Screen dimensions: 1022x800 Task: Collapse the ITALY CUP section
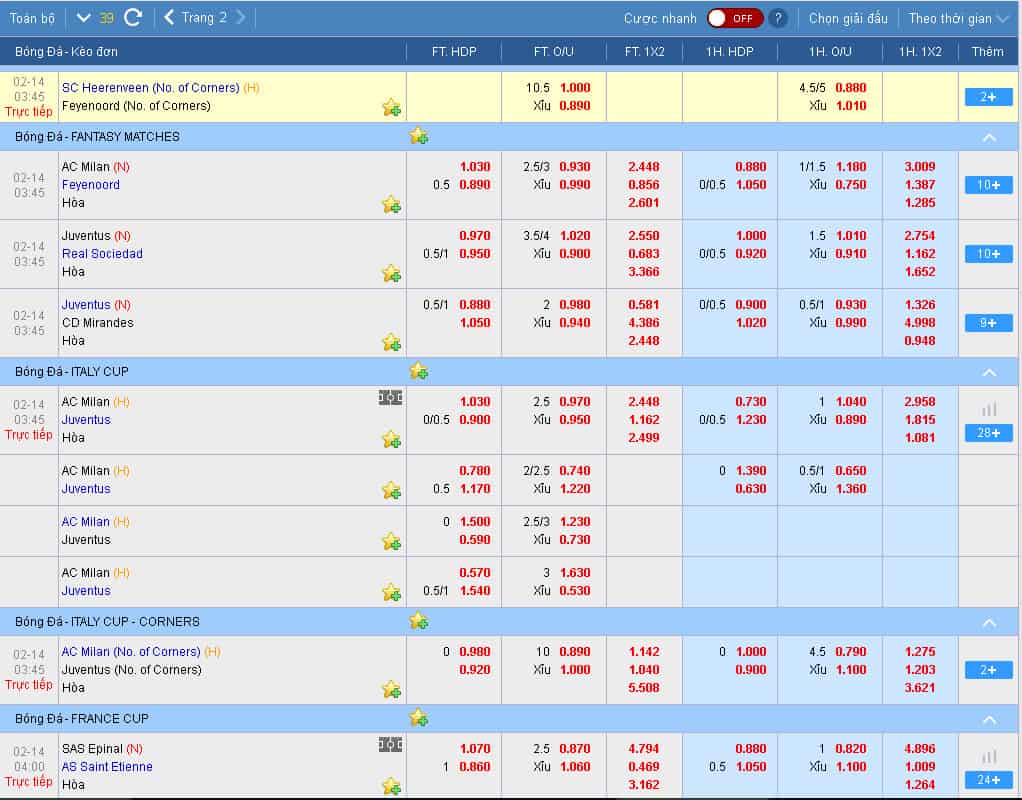click(x=989, y=372)
